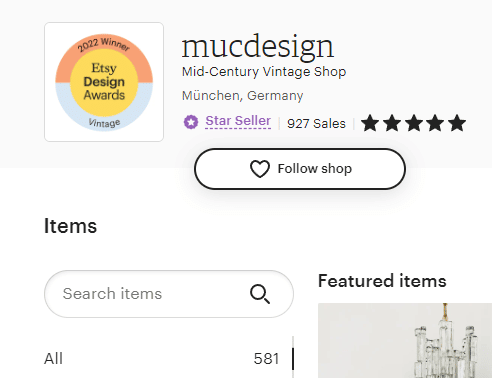The image size is (492, 378).
Task: Click the mucdesign shop name
Action: 258,46
